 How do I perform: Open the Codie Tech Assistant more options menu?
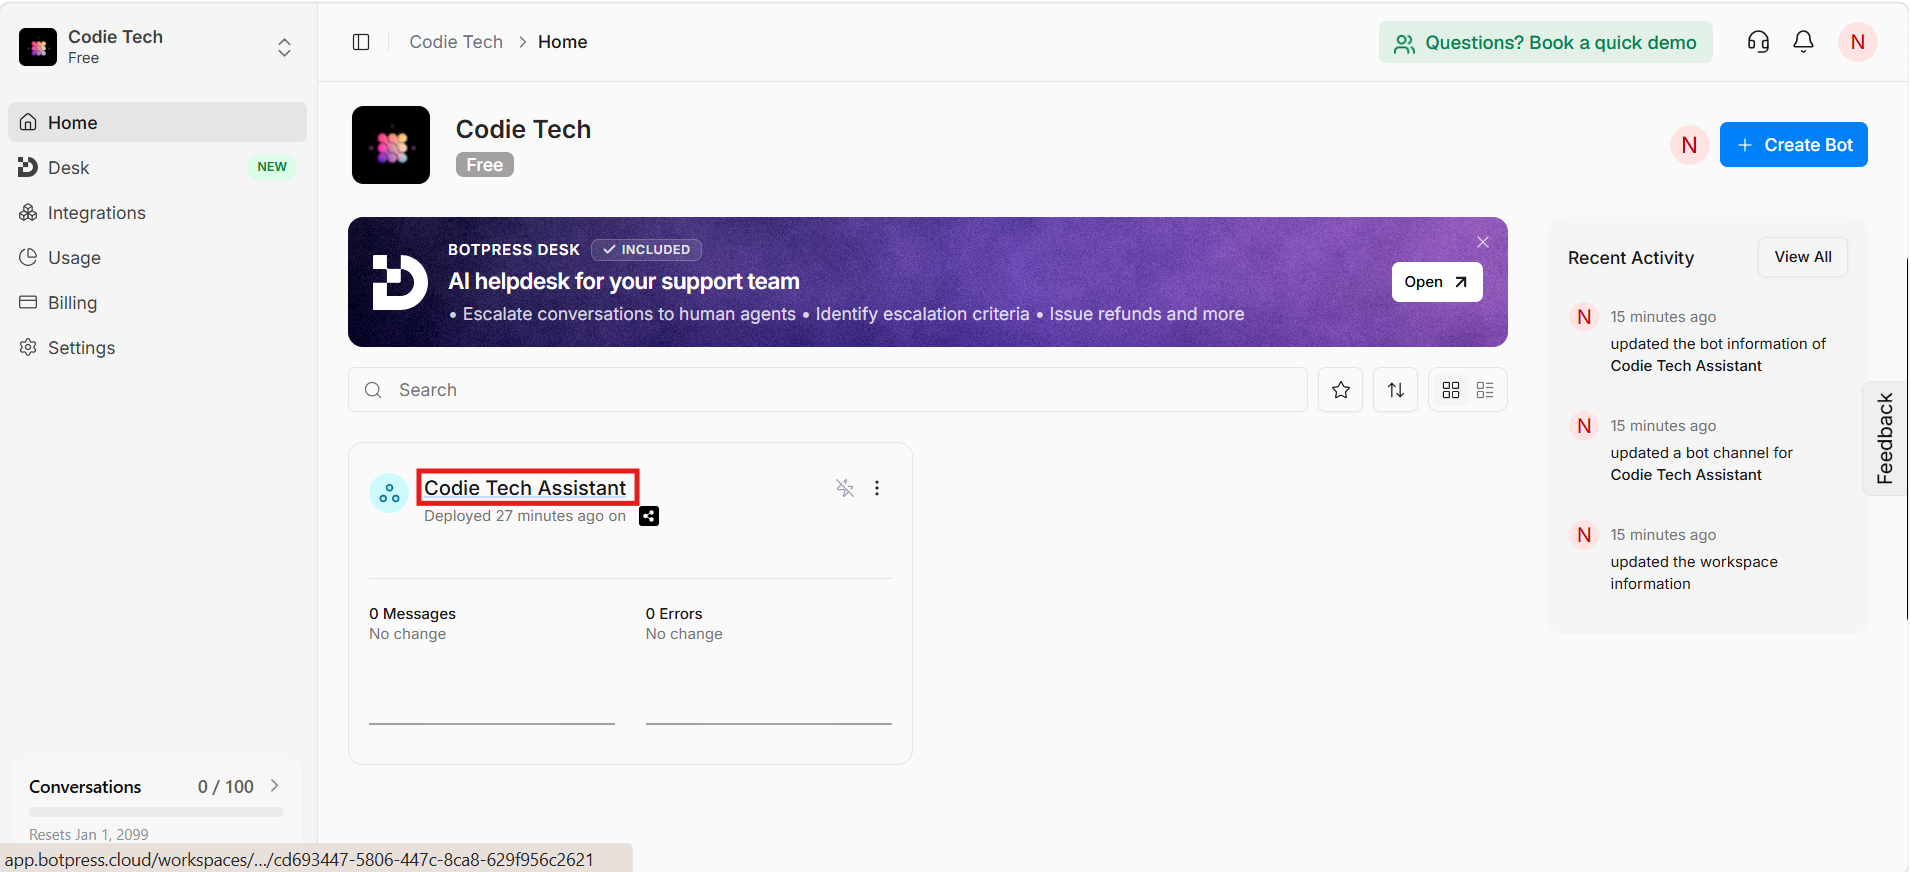coord(877,488)
